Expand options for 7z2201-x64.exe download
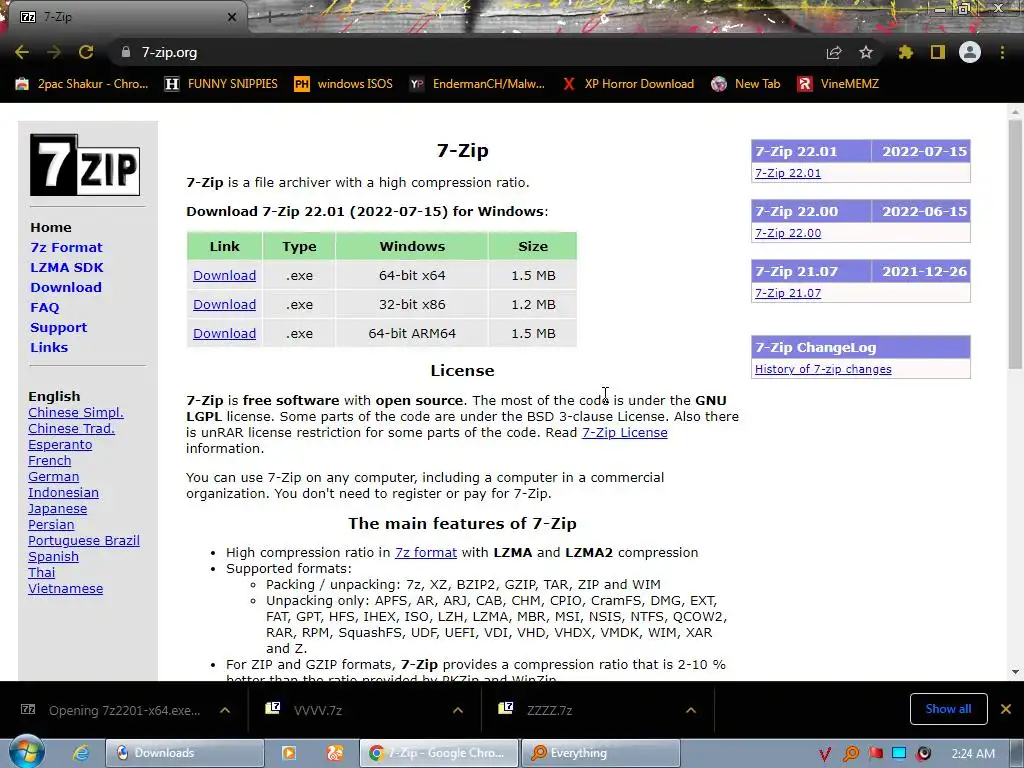Screen dimensions: 1024x768 pyautogui.click(x=225, y=710)
